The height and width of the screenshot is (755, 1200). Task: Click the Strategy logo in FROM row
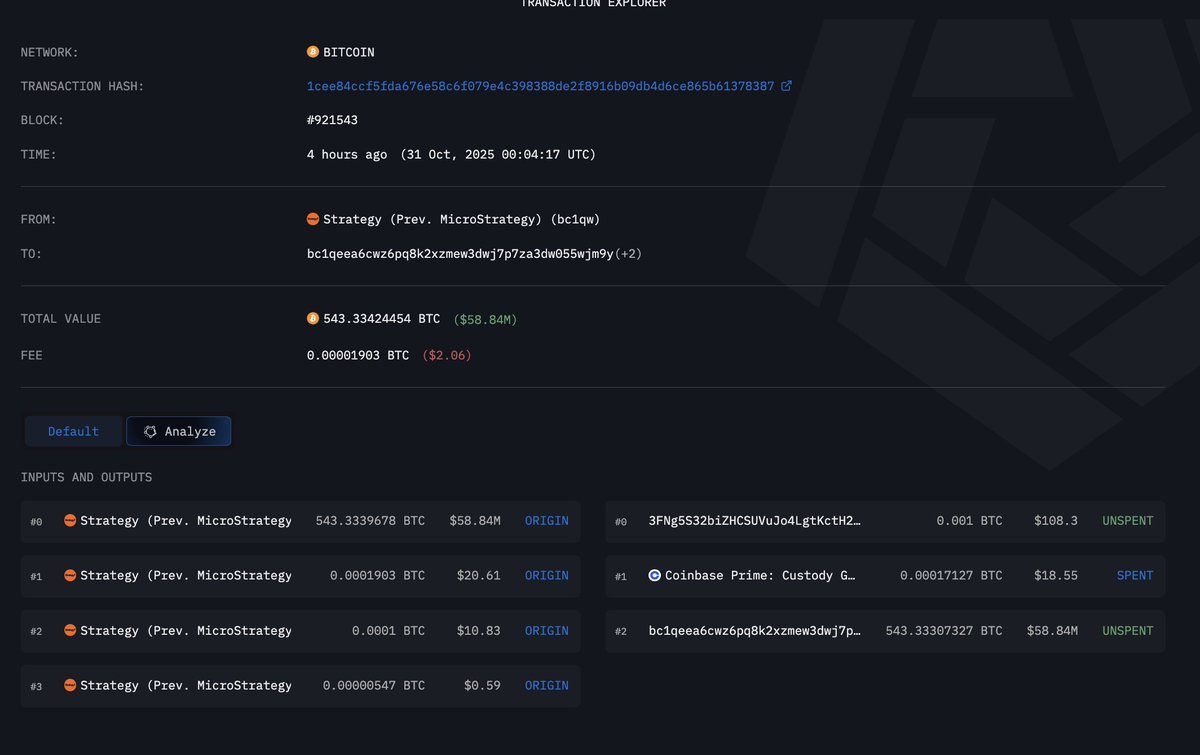click(313, 219)
